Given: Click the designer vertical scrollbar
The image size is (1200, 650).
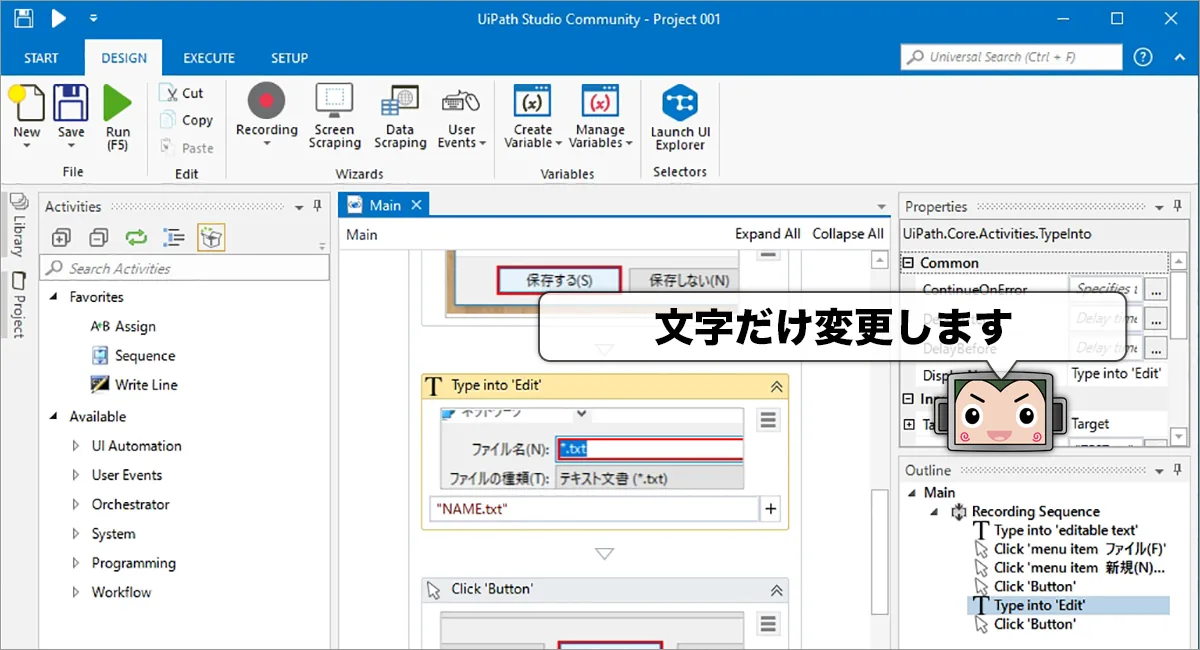Looking at the screenshot, I should point(879,550).
